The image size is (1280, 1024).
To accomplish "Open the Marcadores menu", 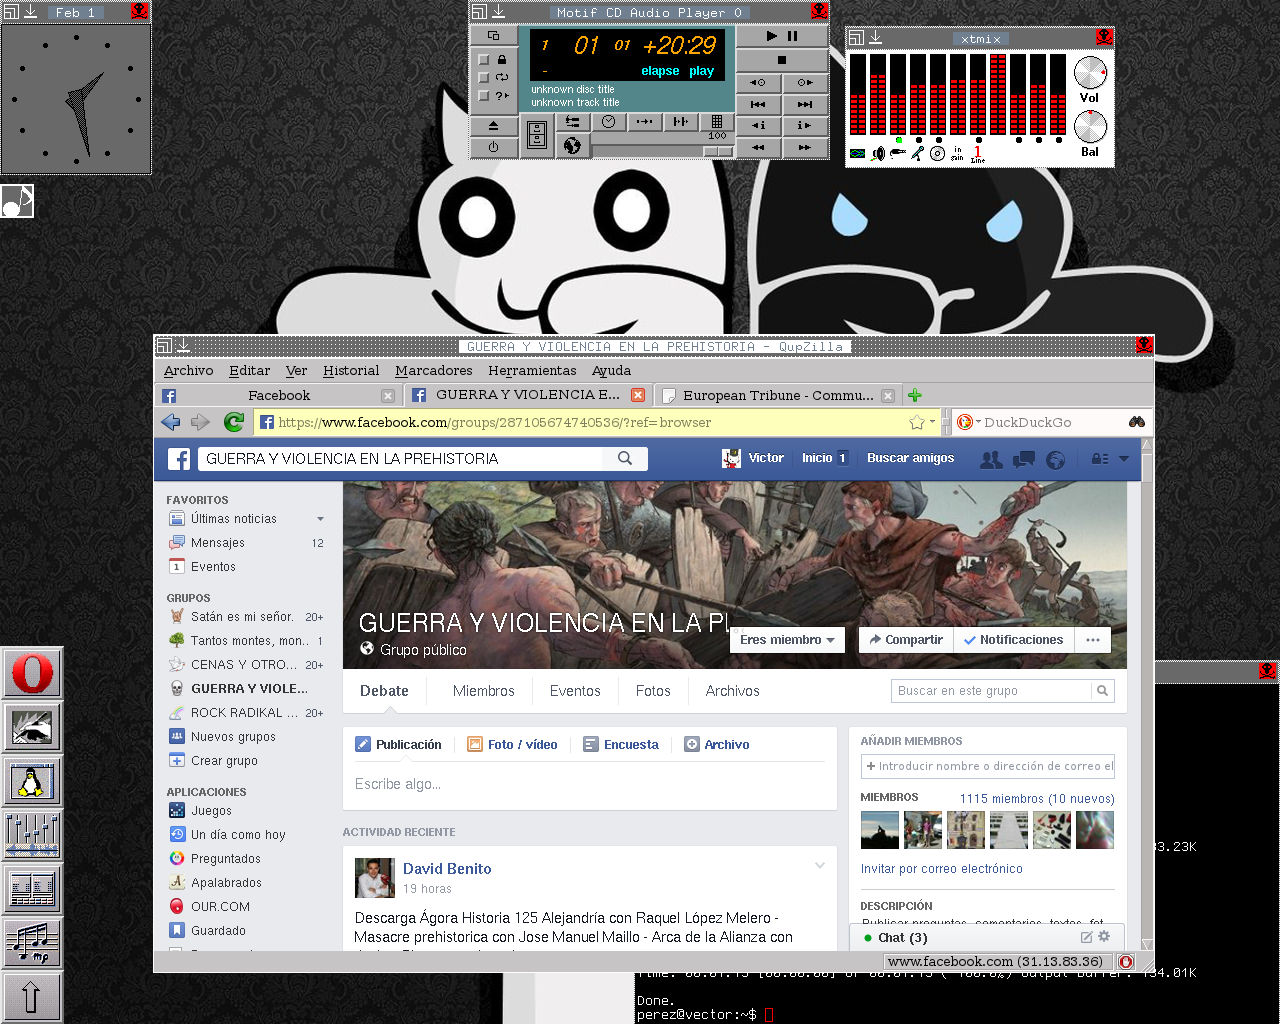I will click(434, 370).
